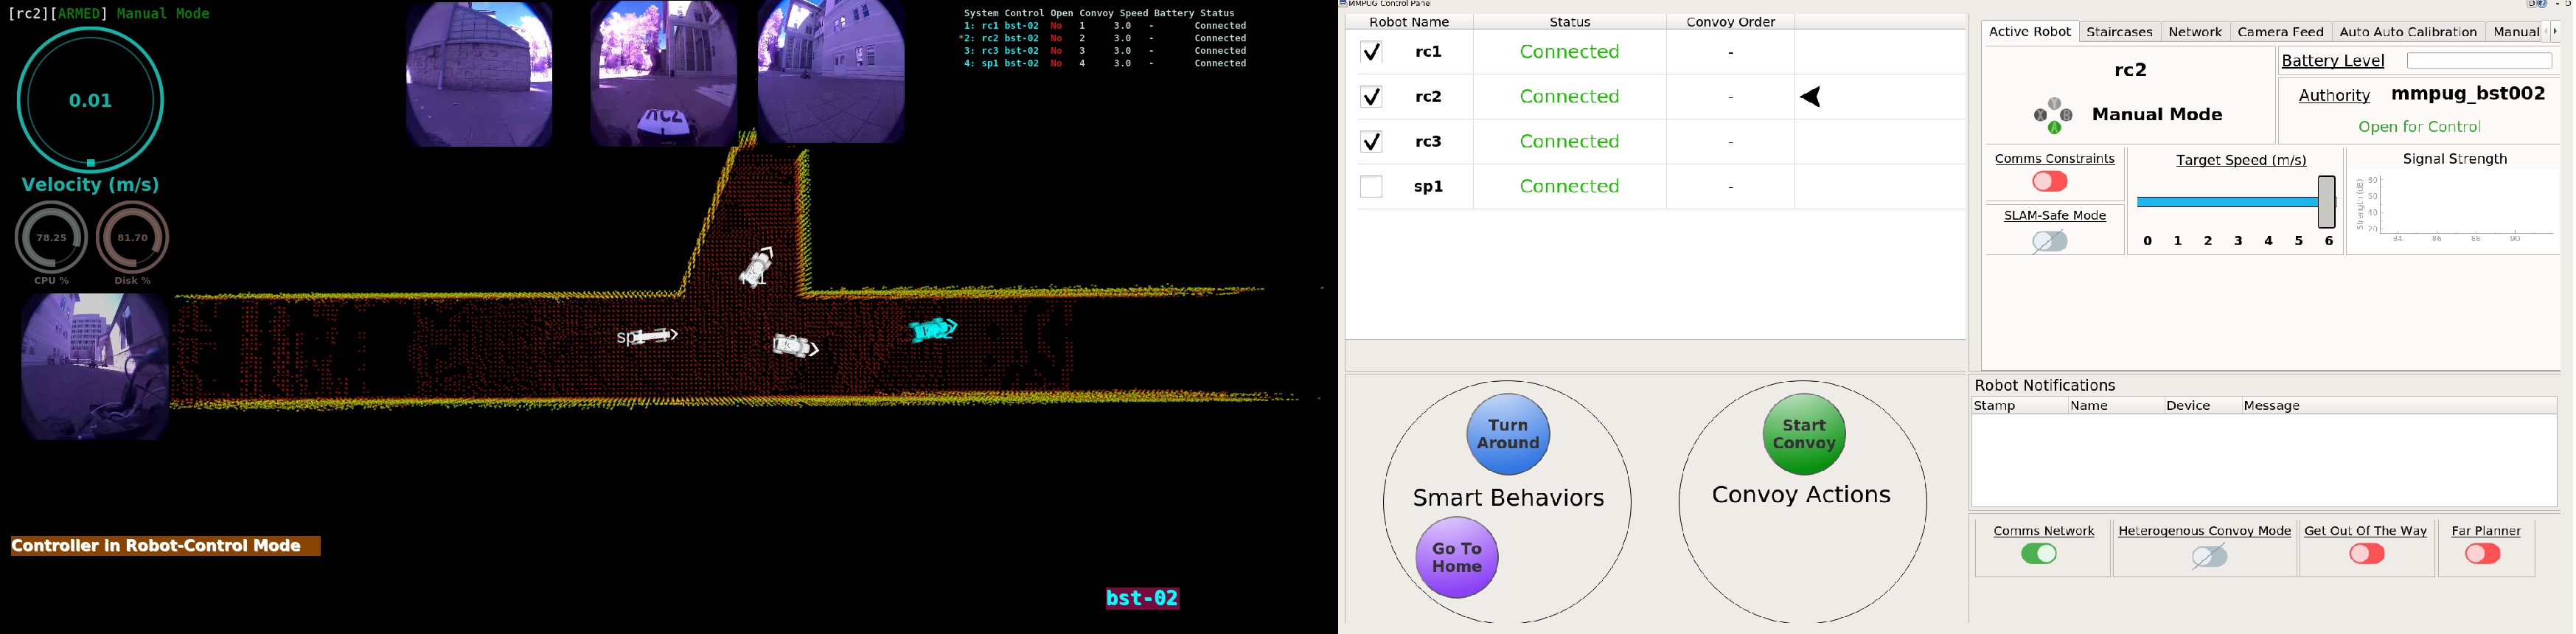2576x634 pixels.
Task: Uncheck the rc1 robot checkbox
Action: (1371, 52)
